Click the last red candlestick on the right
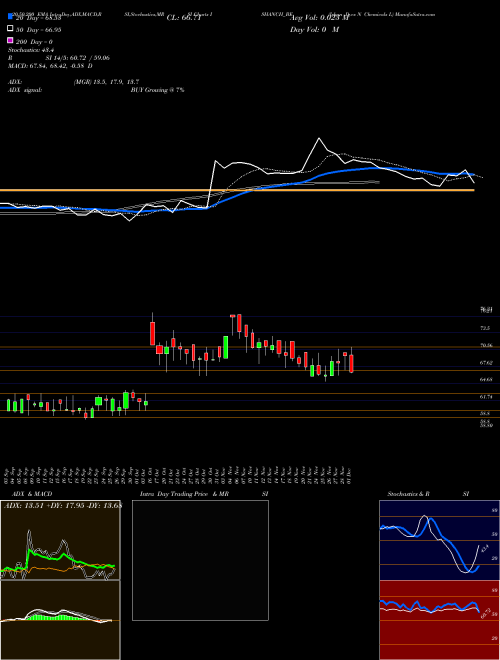500x660 pixels. (351, 363)
